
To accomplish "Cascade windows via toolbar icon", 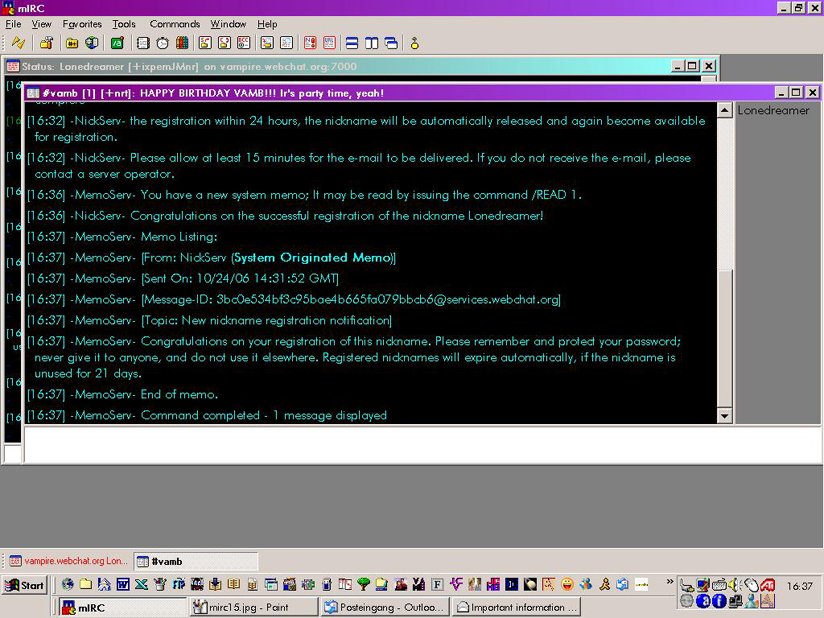I will coord(391,43).
